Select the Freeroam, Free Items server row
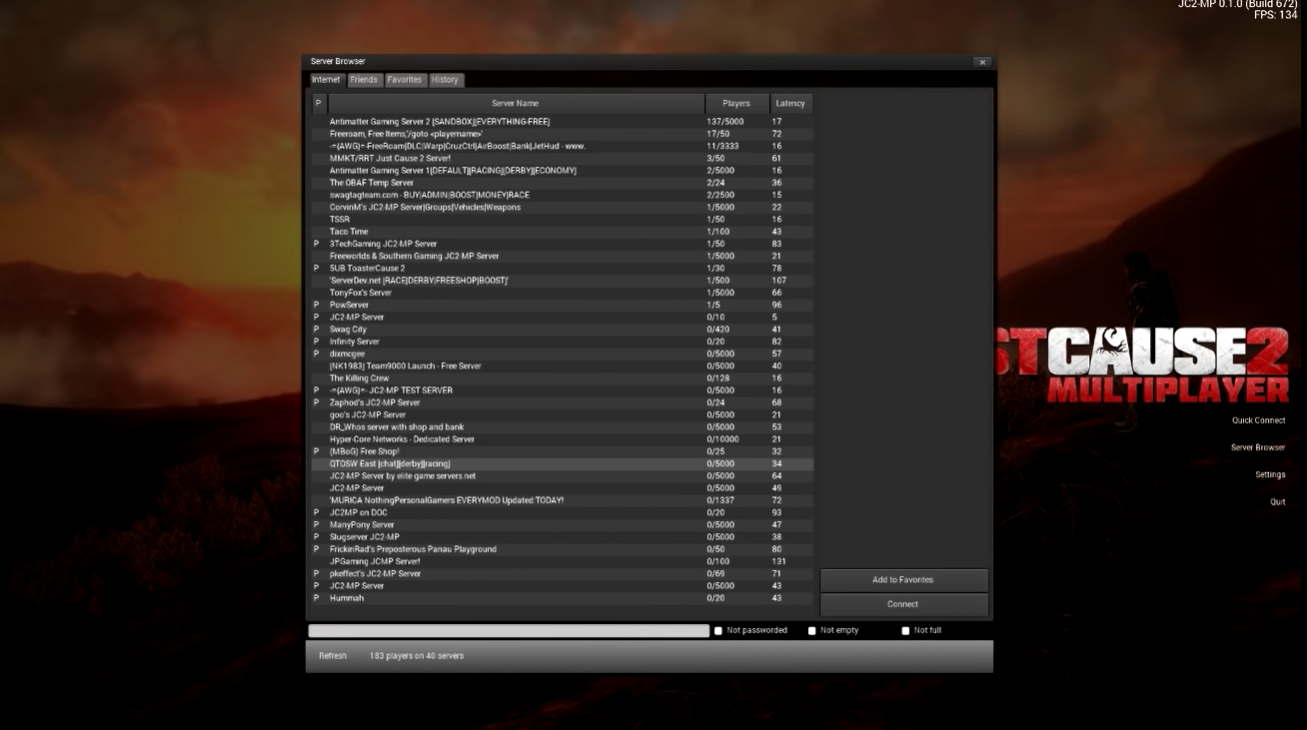Screen dimensions: 1307x730 point(562,134)
